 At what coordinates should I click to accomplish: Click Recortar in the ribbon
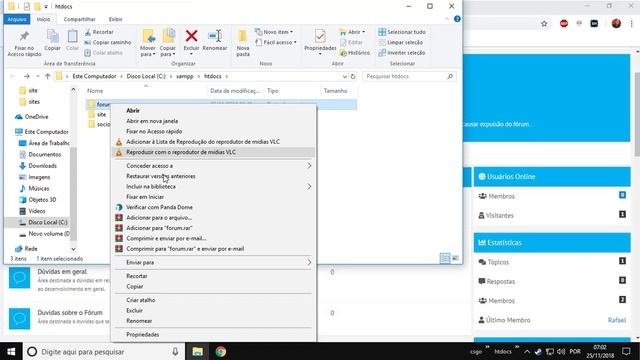99,32
